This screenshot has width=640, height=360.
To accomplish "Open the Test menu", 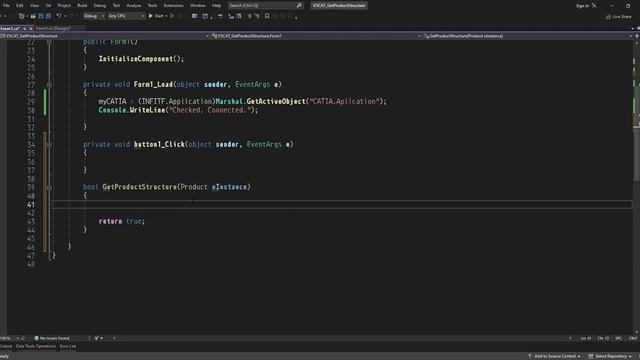I will tap(116, 6).
